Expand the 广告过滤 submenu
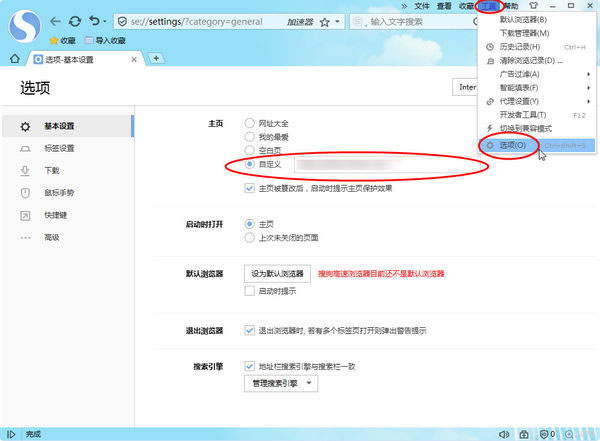600x441 pixels. 526,74
